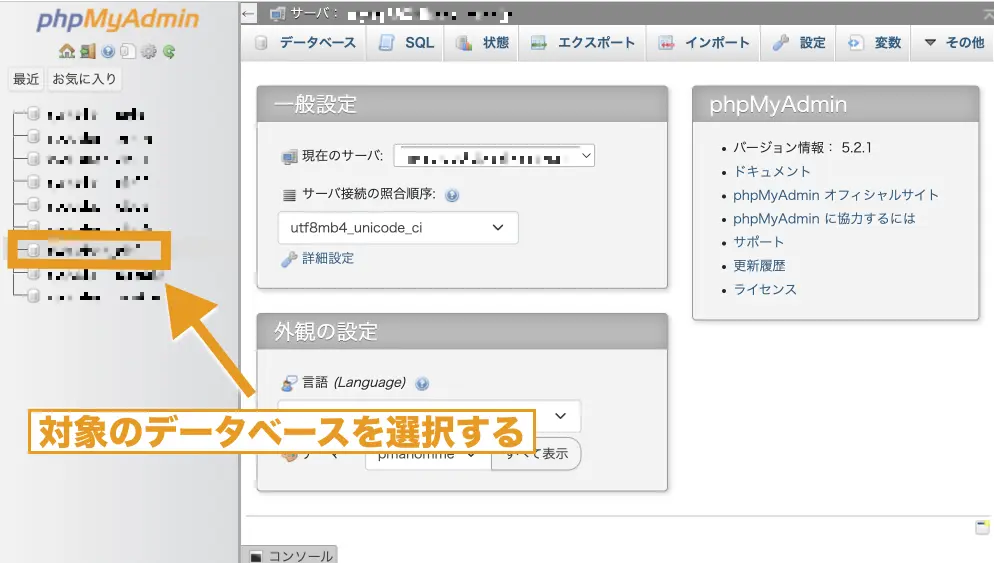Go to the インポート tab

pos(705,43)
